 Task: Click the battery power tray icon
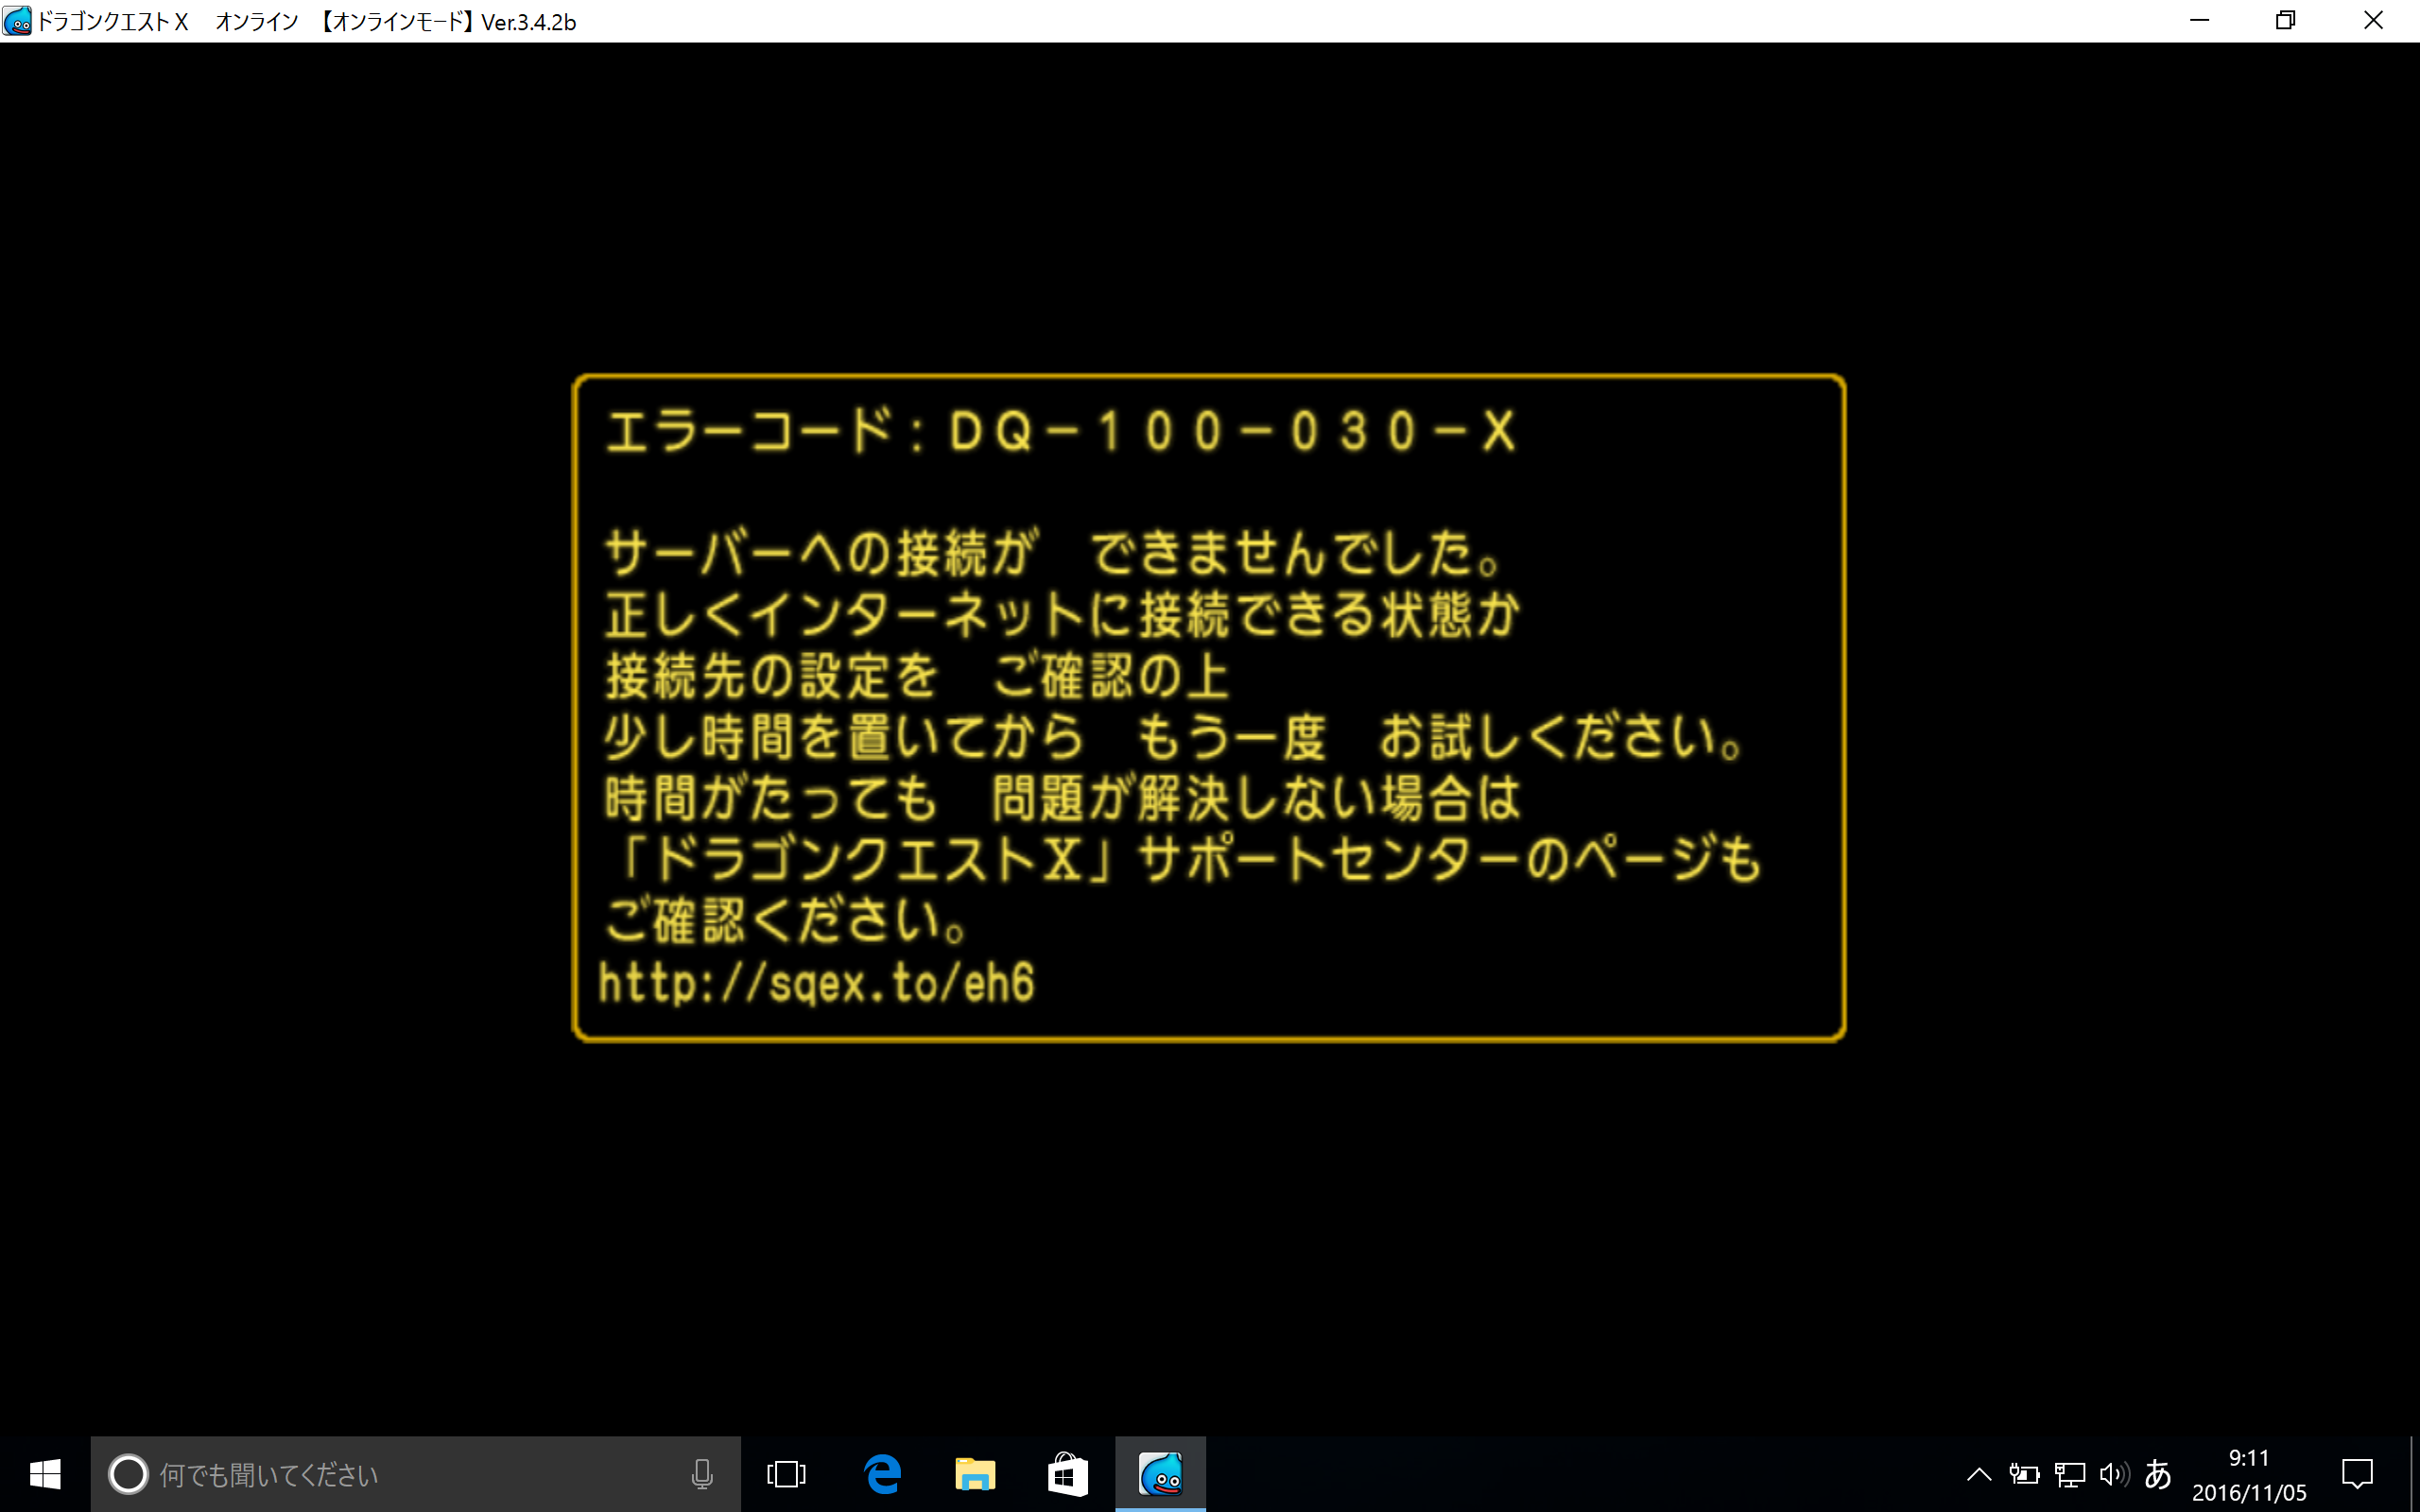pyautogui.click(x=2024, y=1474)
